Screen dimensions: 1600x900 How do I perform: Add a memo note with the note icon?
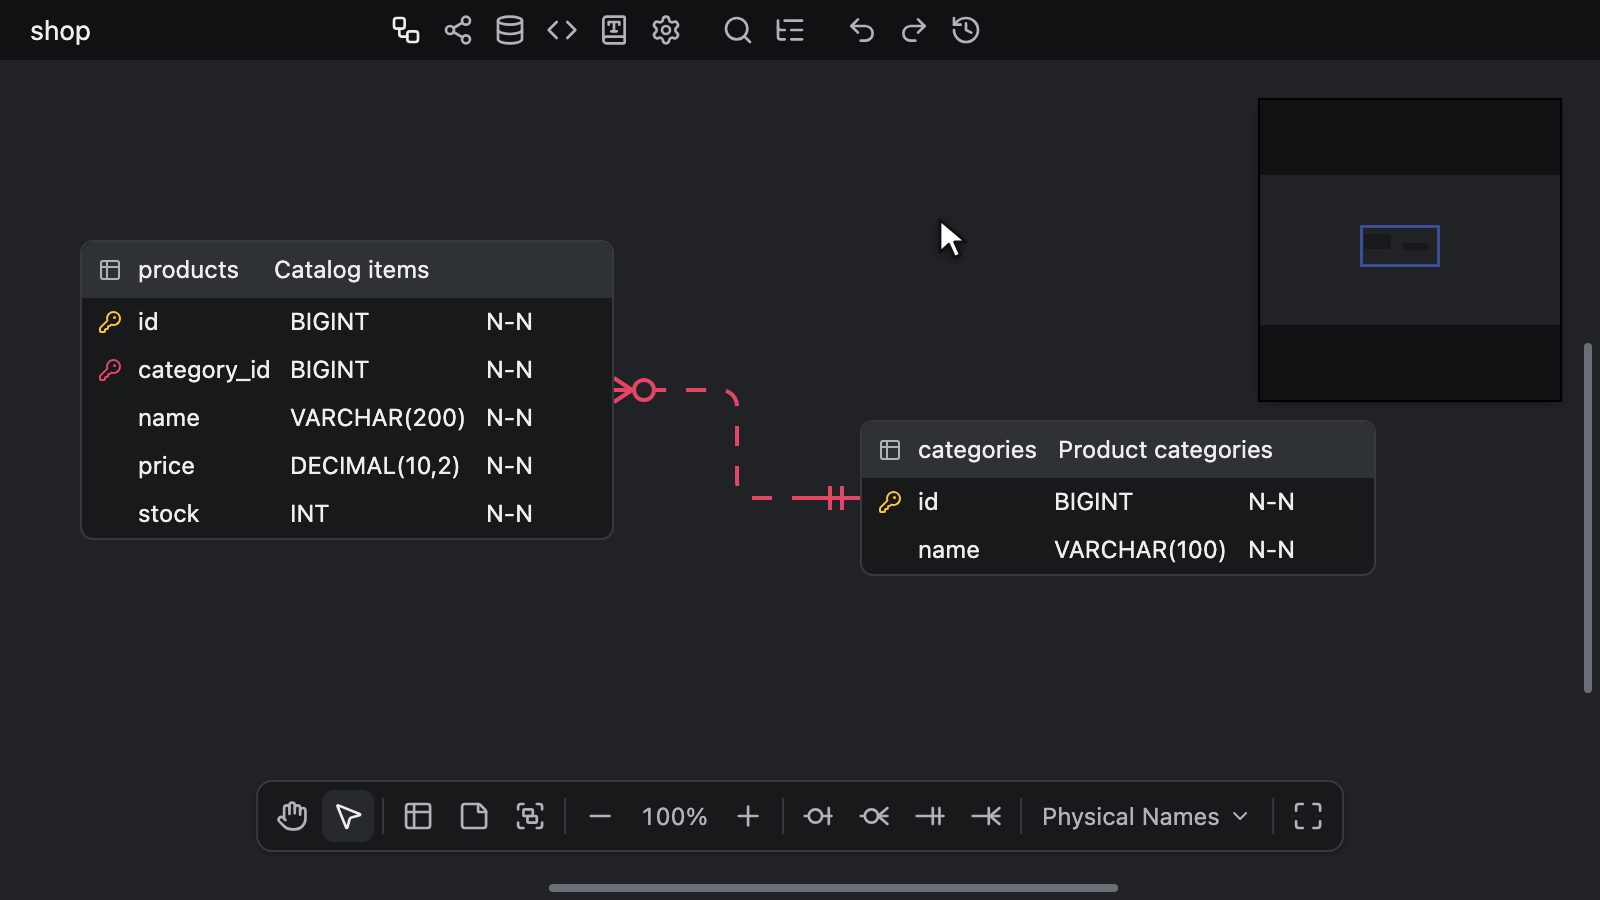click(474, 816)
